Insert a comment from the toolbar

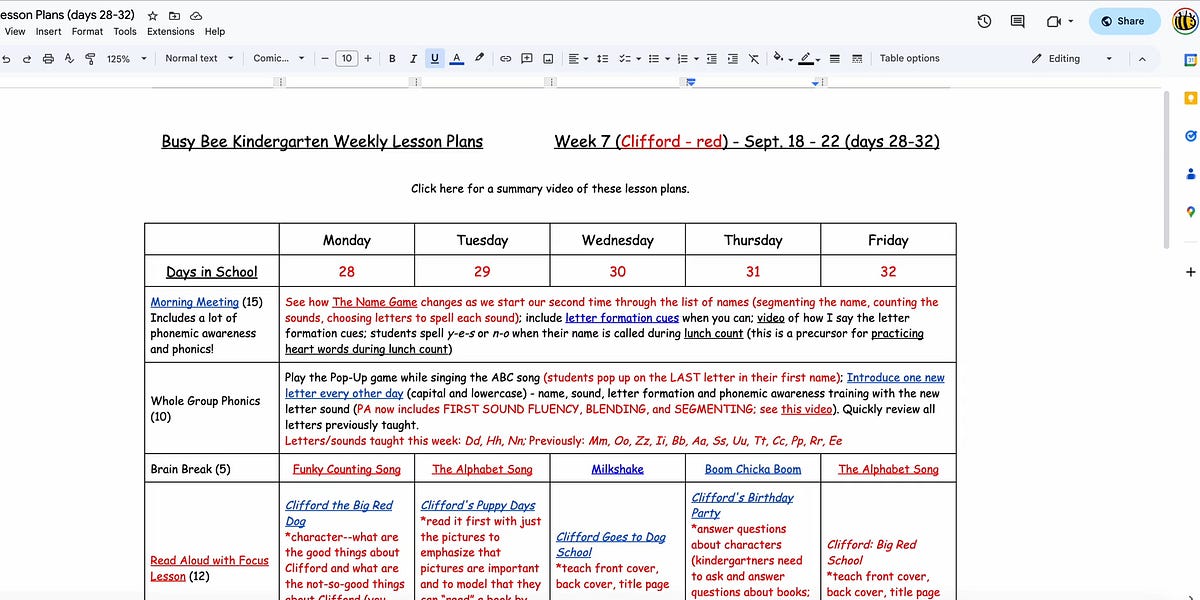526,58
